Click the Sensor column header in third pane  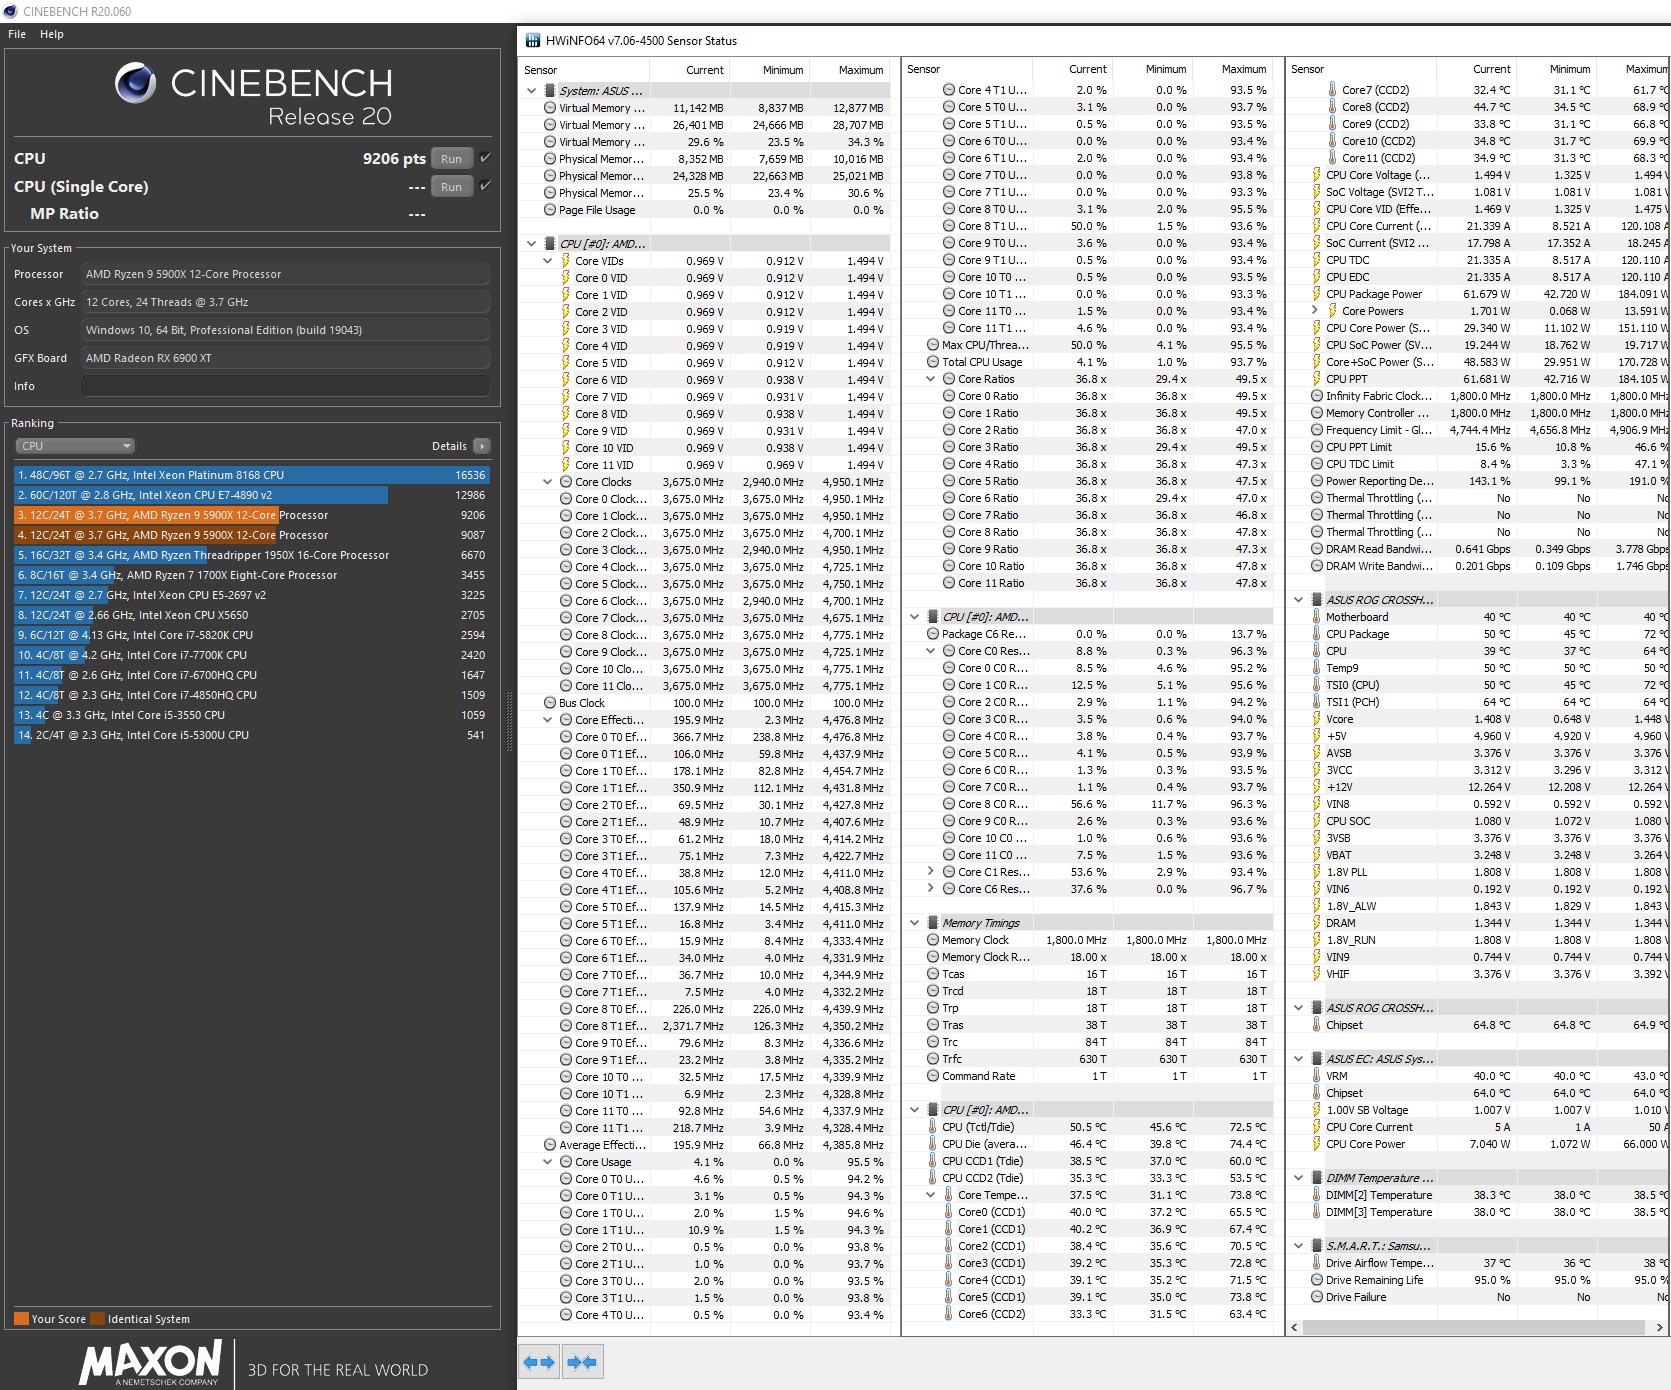1362,69
